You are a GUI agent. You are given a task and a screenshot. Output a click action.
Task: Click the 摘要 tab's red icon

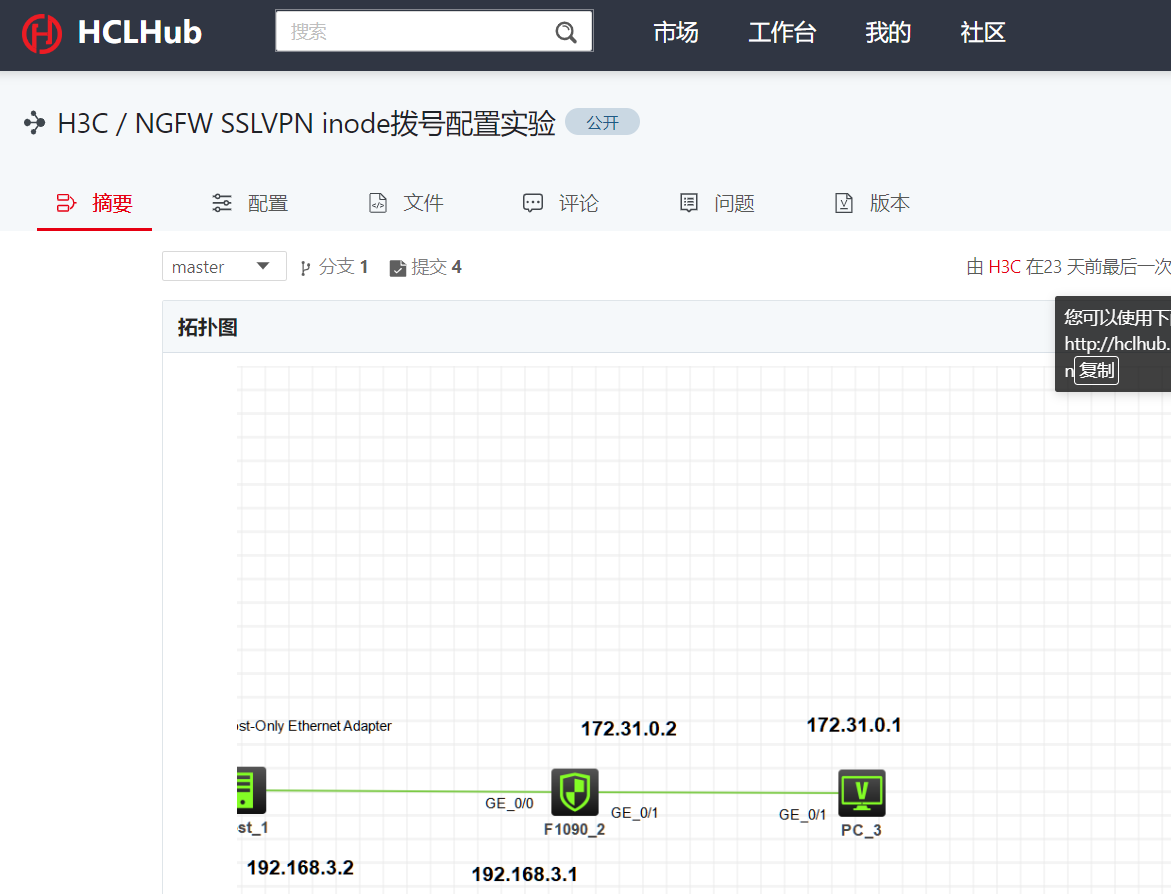66,203
